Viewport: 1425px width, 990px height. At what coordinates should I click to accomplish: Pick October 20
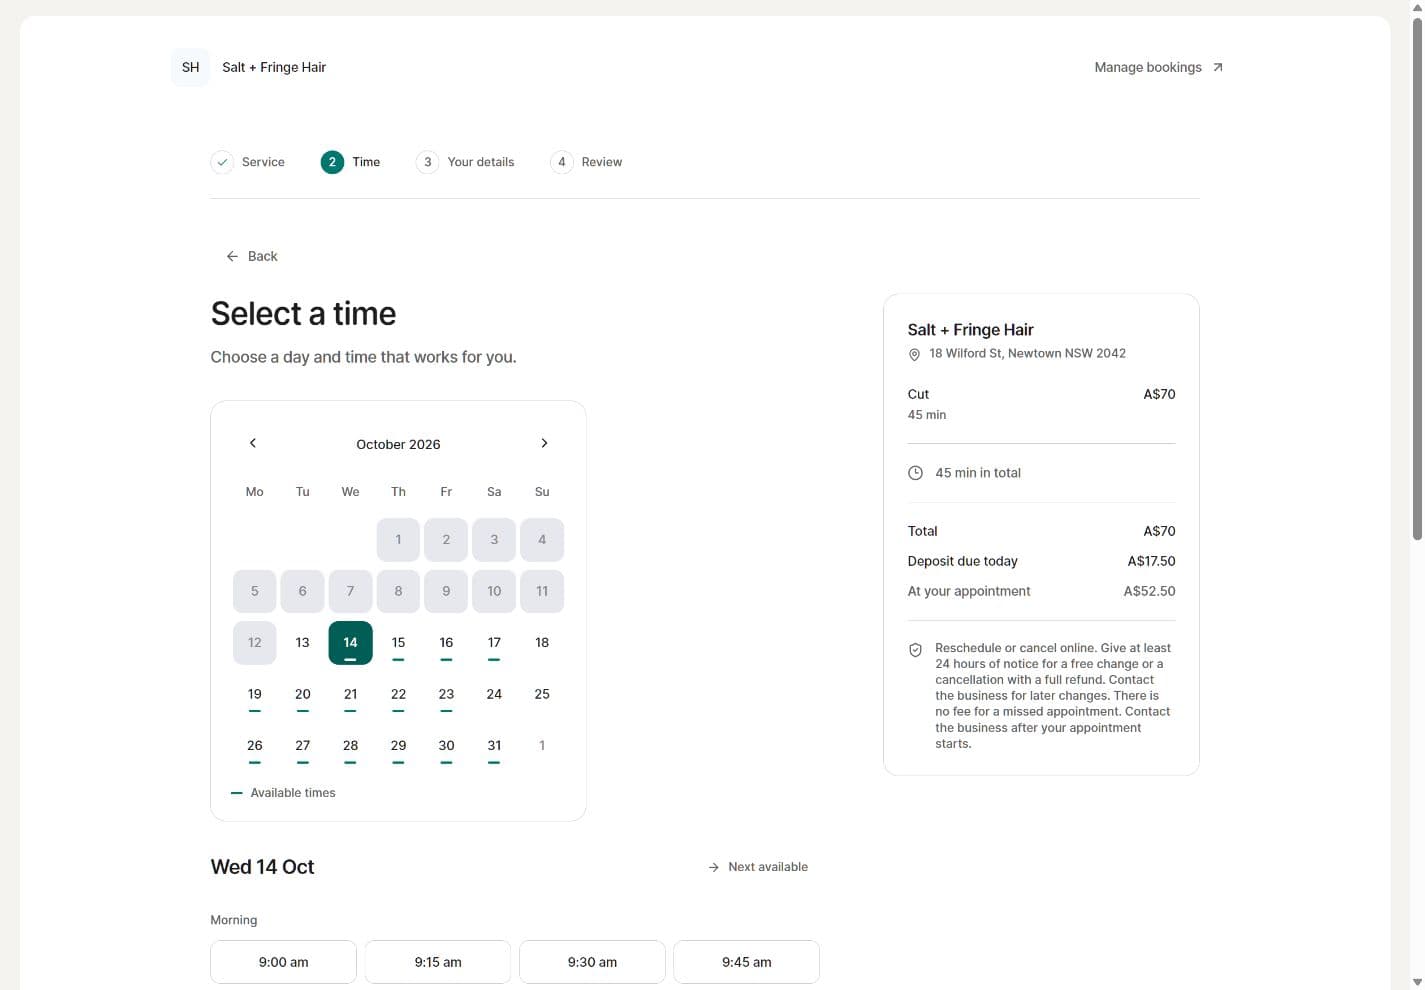(x=302, y=695)
